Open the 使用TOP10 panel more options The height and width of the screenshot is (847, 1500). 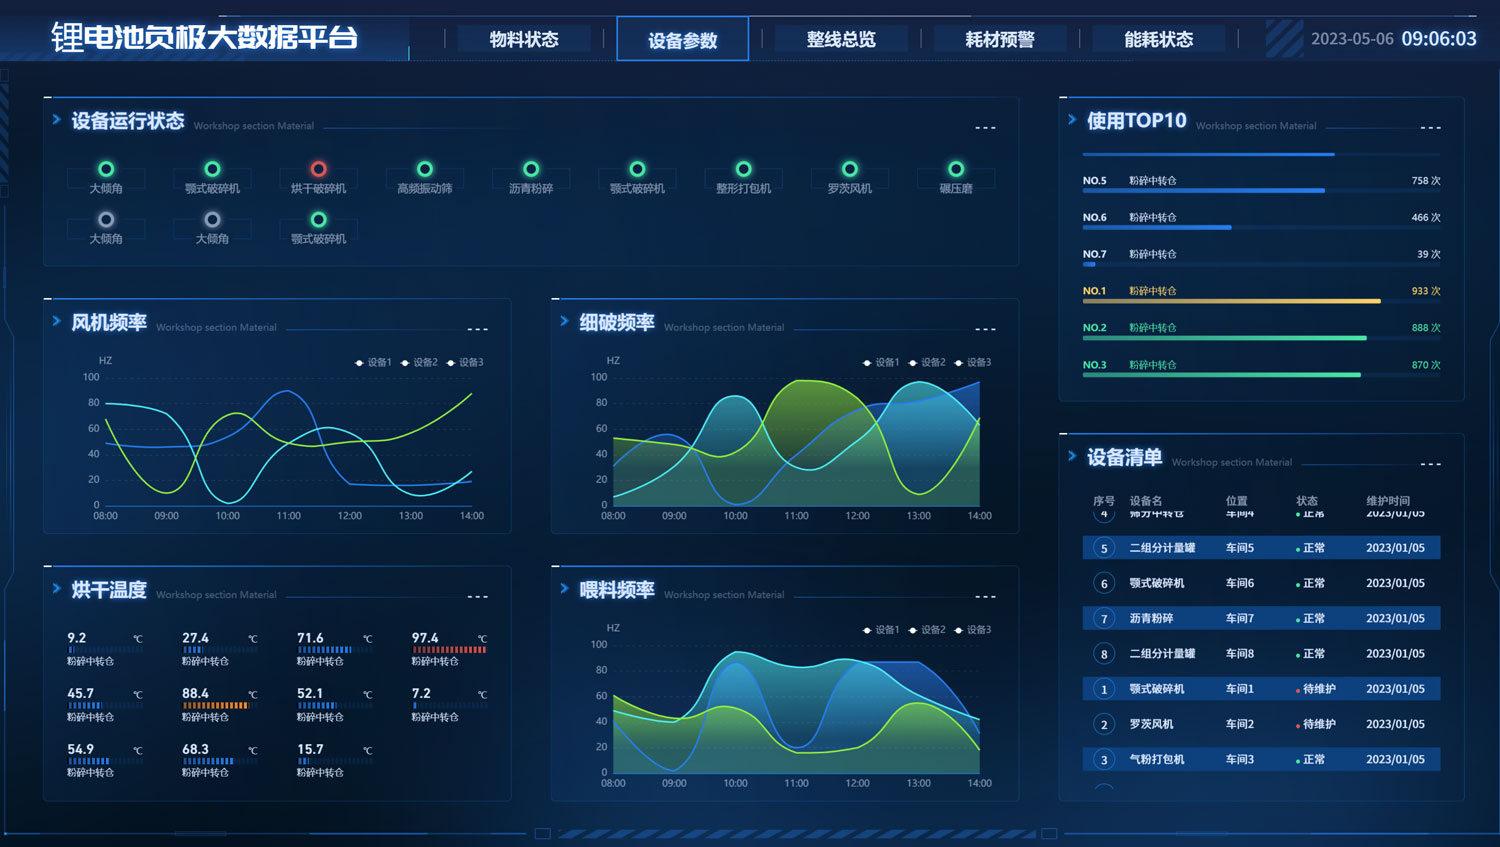tap(1430, 128)
